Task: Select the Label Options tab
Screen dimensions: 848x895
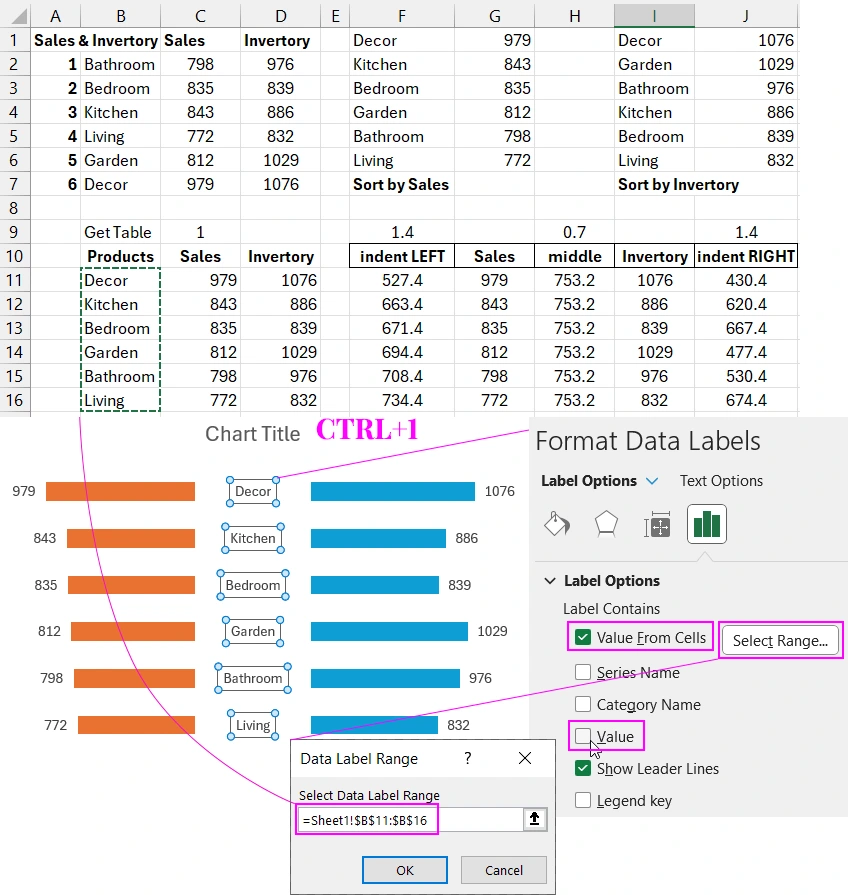Action: point(590,480)
